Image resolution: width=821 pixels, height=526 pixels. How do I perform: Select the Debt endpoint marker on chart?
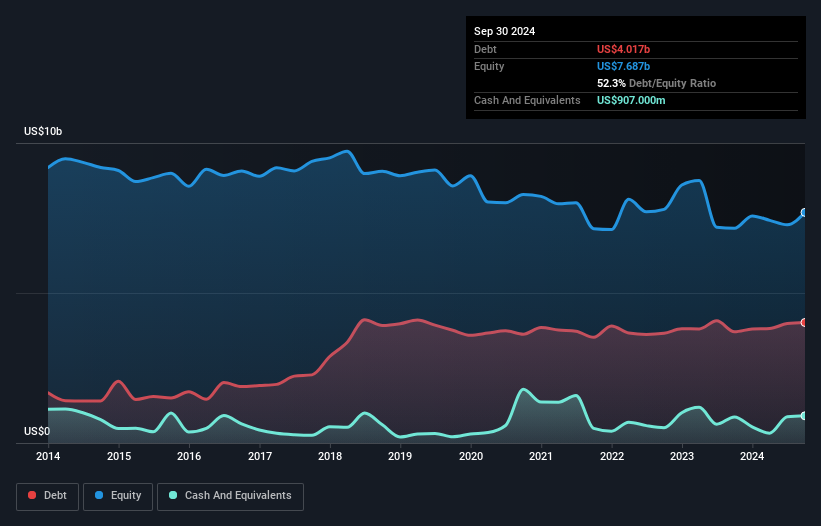804,322
